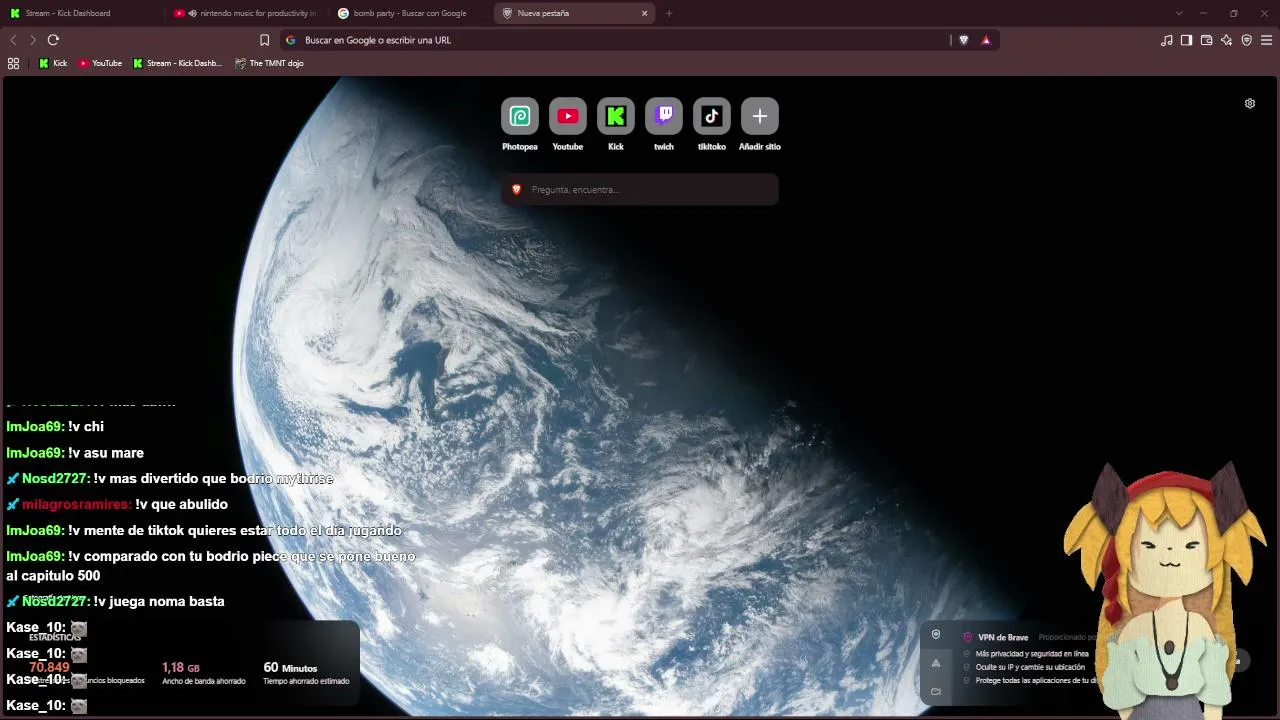Click the Añadir sitio plus tile
1280x720 pixels.
pyautogui.click(x=760, y=116)
